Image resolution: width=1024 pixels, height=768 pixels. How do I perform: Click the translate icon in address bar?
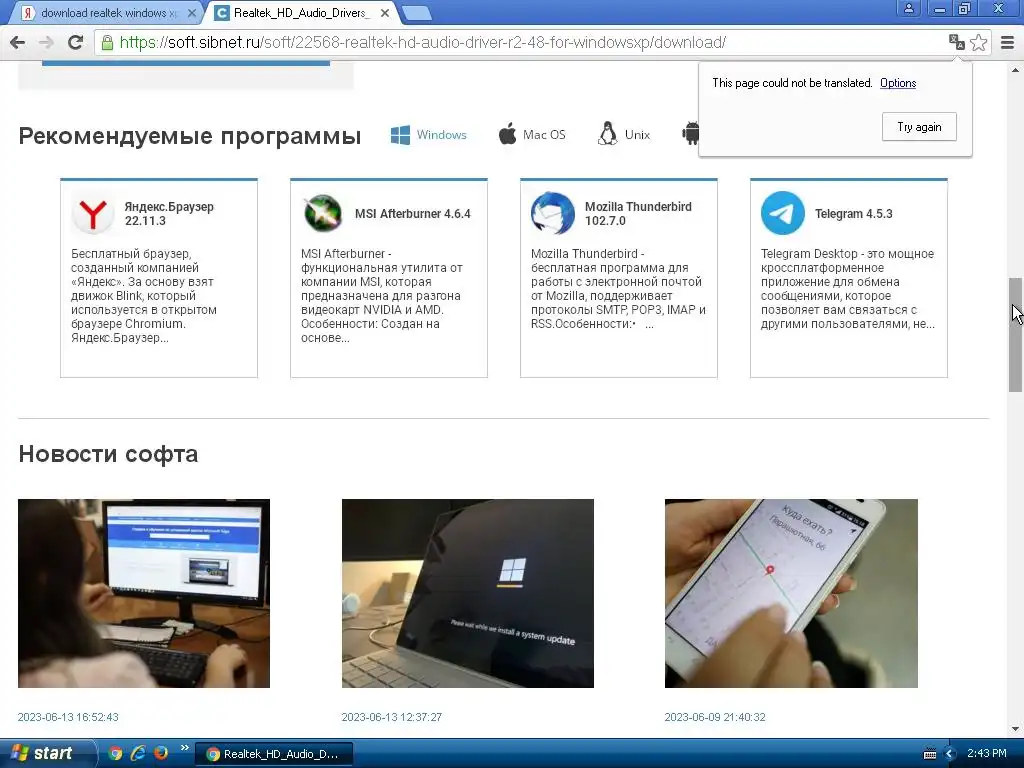[956, 42]
